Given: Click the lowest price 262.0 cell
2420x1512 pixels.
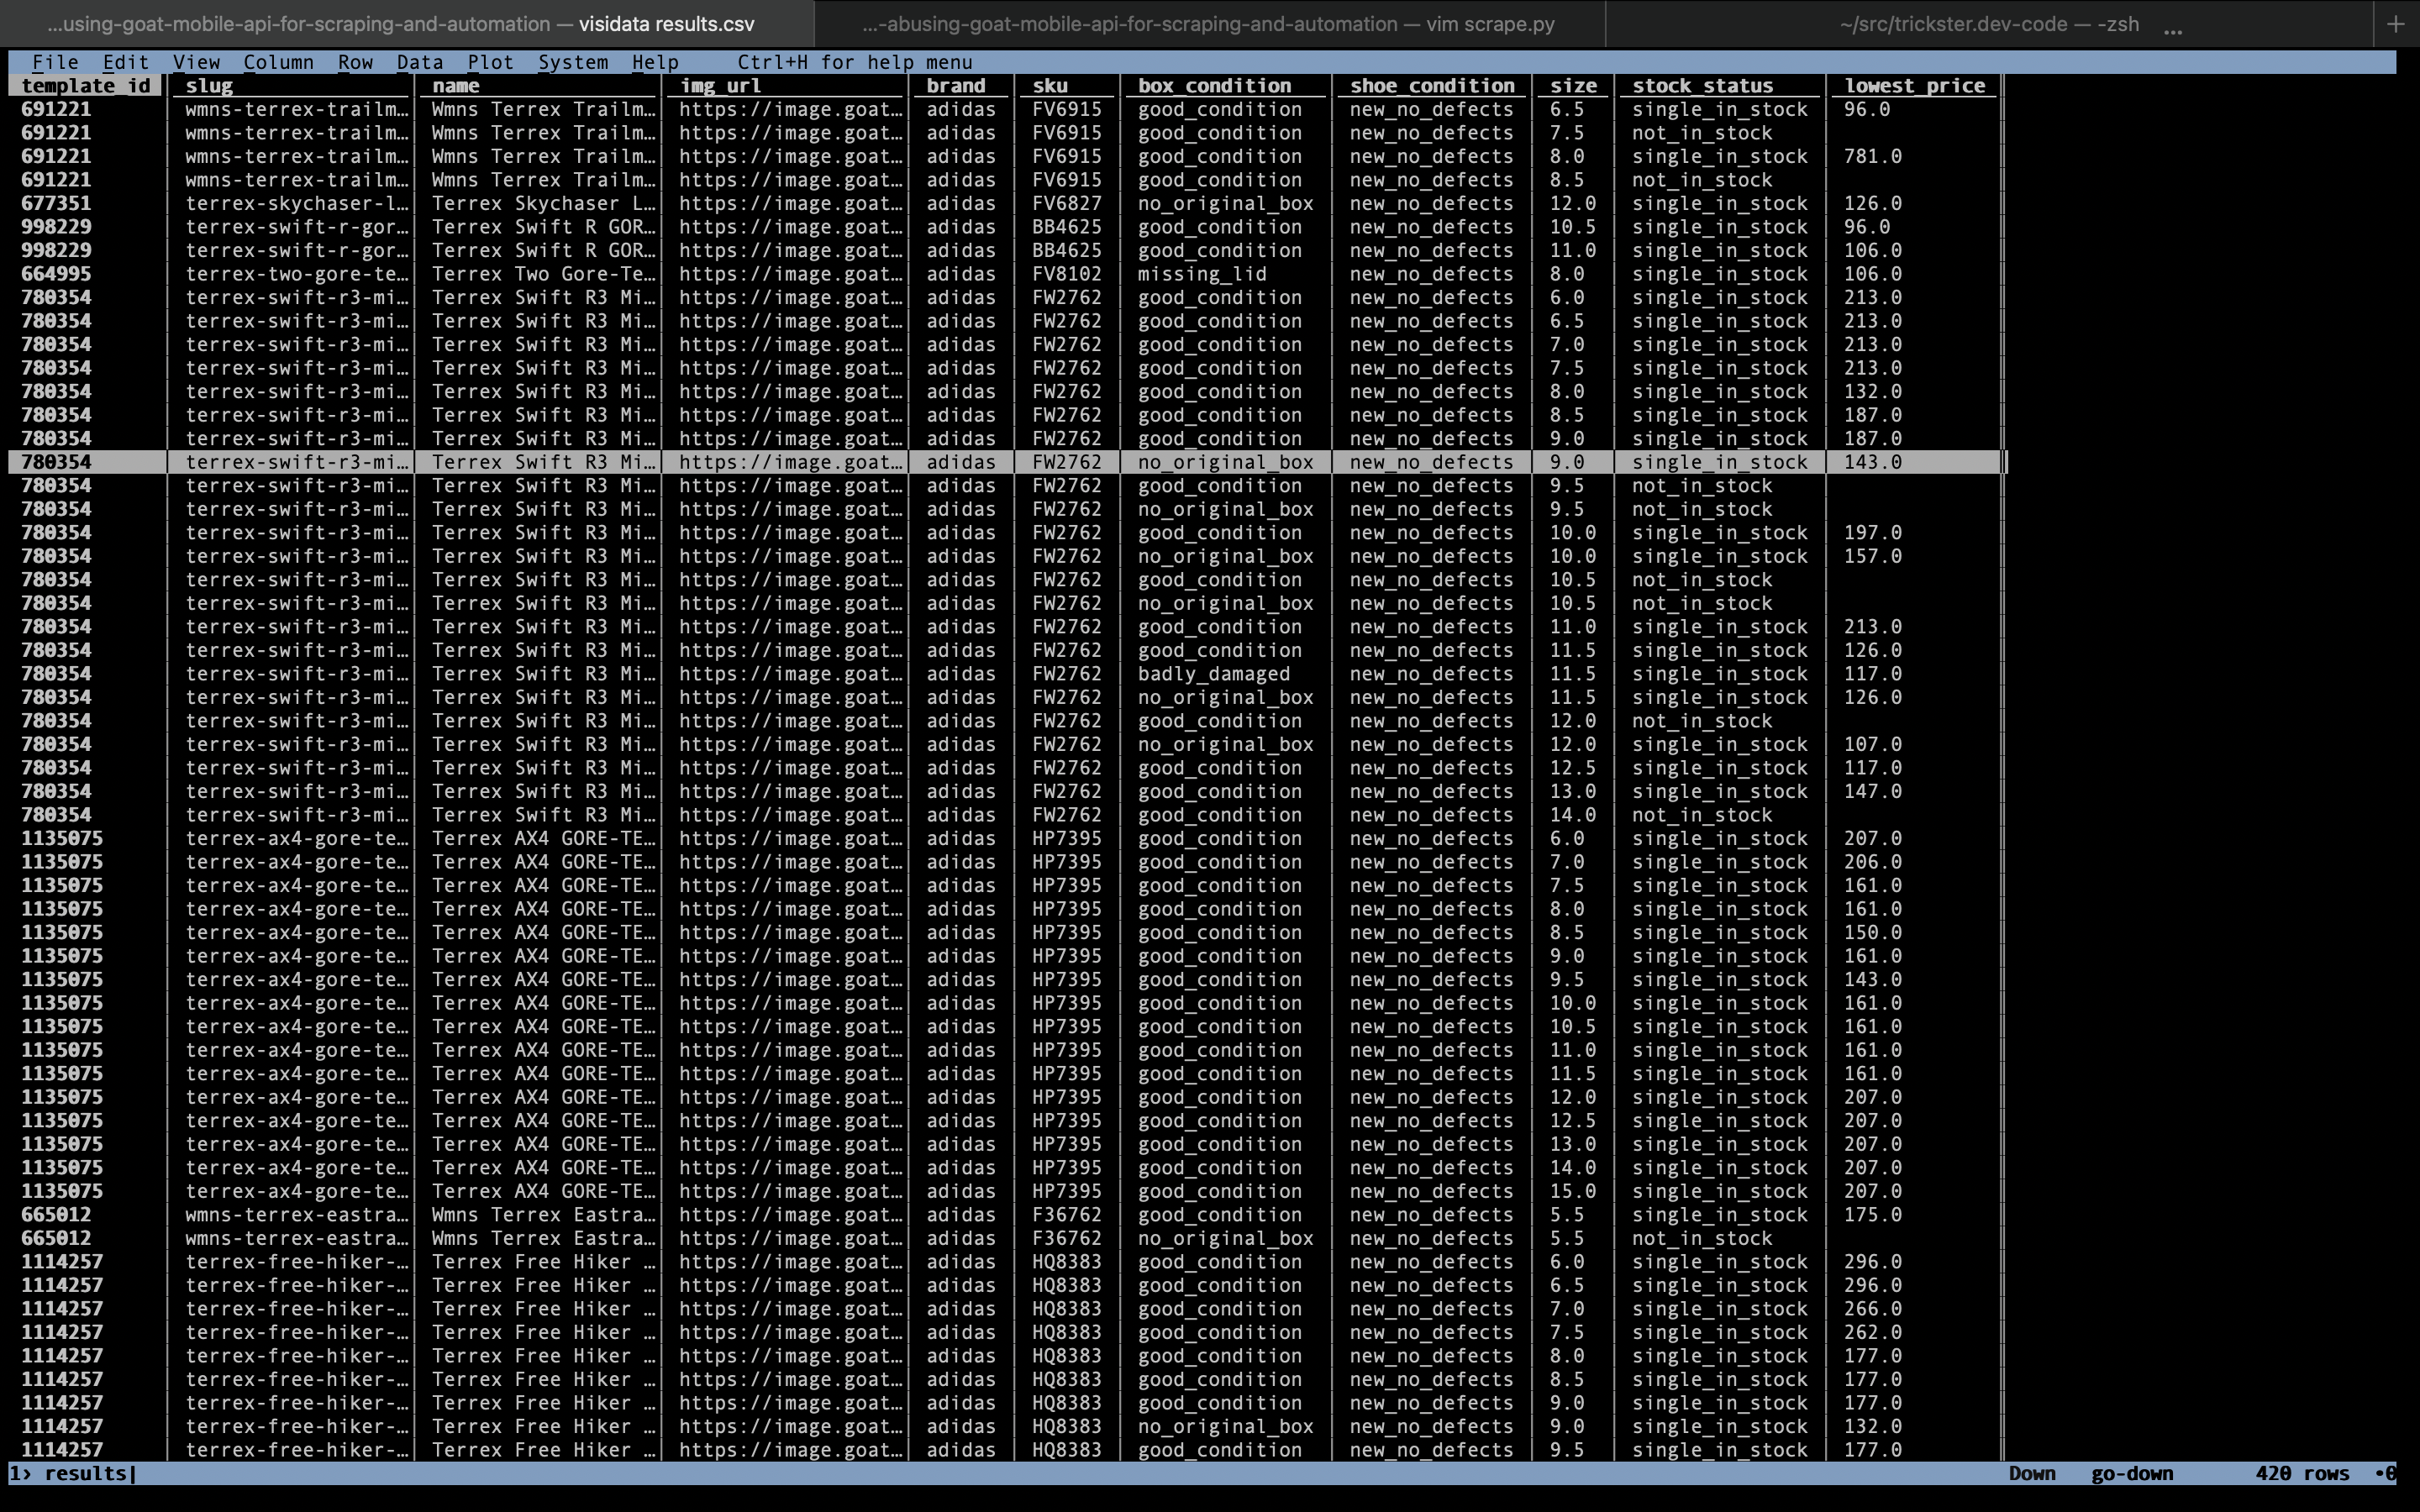Looking at the screenshot, I should click(1873, 1332).
